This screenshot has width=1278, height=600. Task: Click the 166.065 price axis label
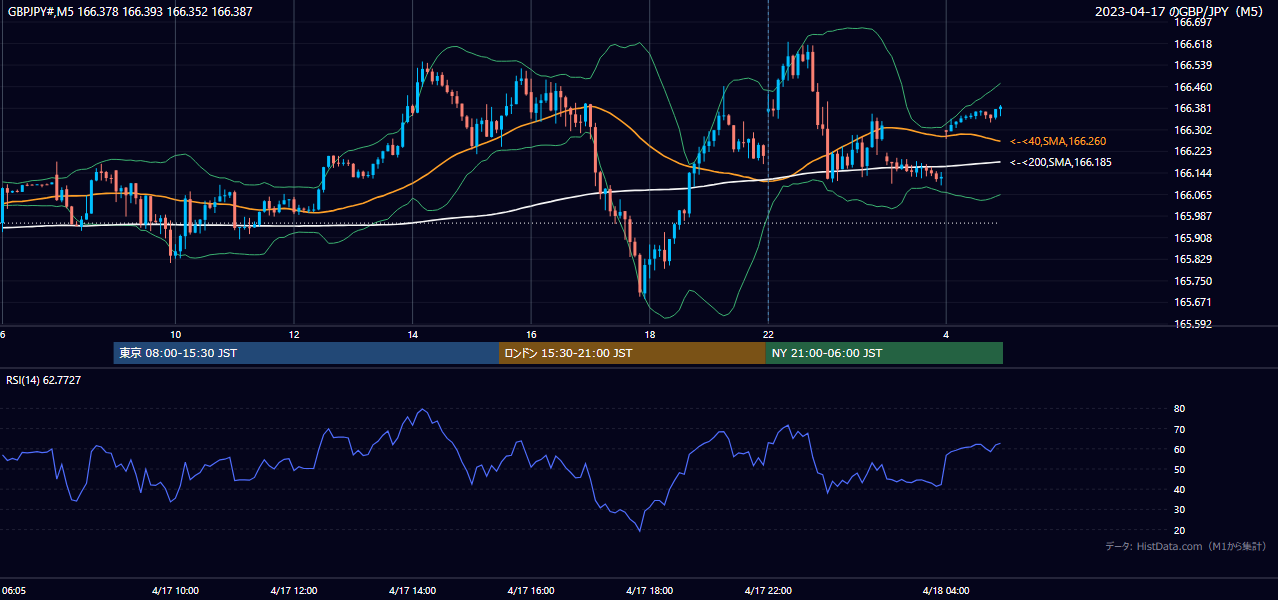click(x=1192, y=195)
